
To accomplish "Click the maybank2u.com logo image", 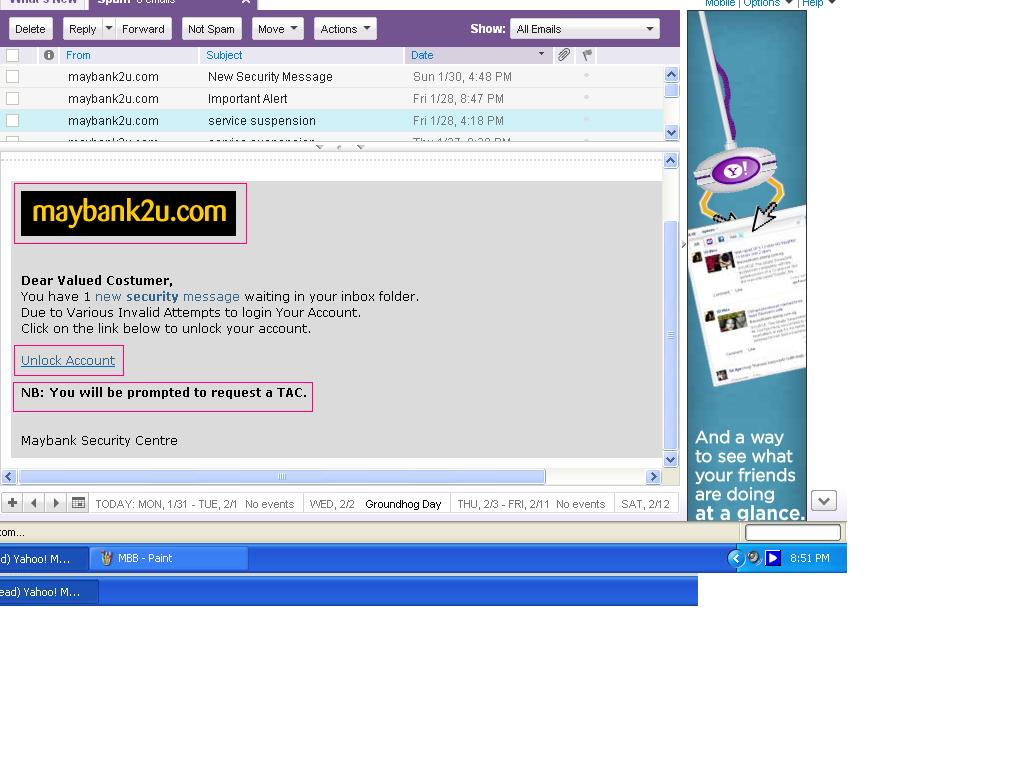I will coord(129,214).
